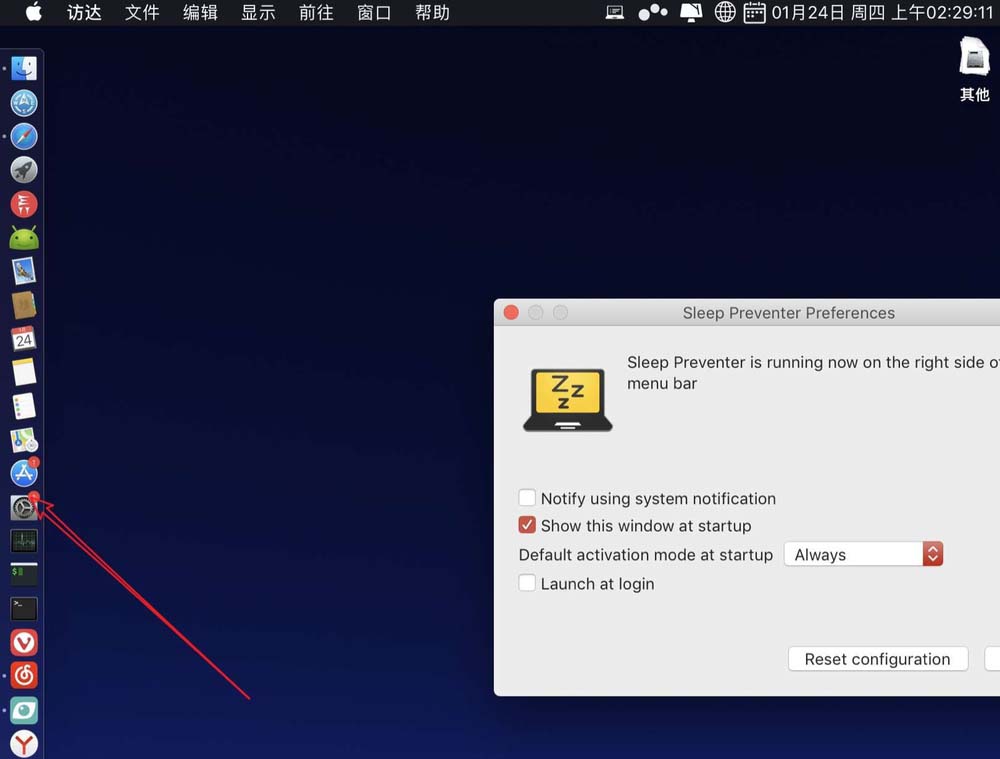1000x759 pixels.
Task: Open Reminders app in dock
Action: tap(24, 406)
